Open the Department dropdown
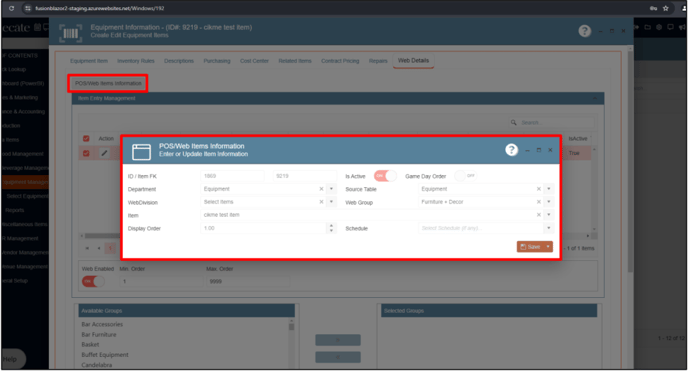The width and height of the screenshot is (688, 371). [331, 189]
